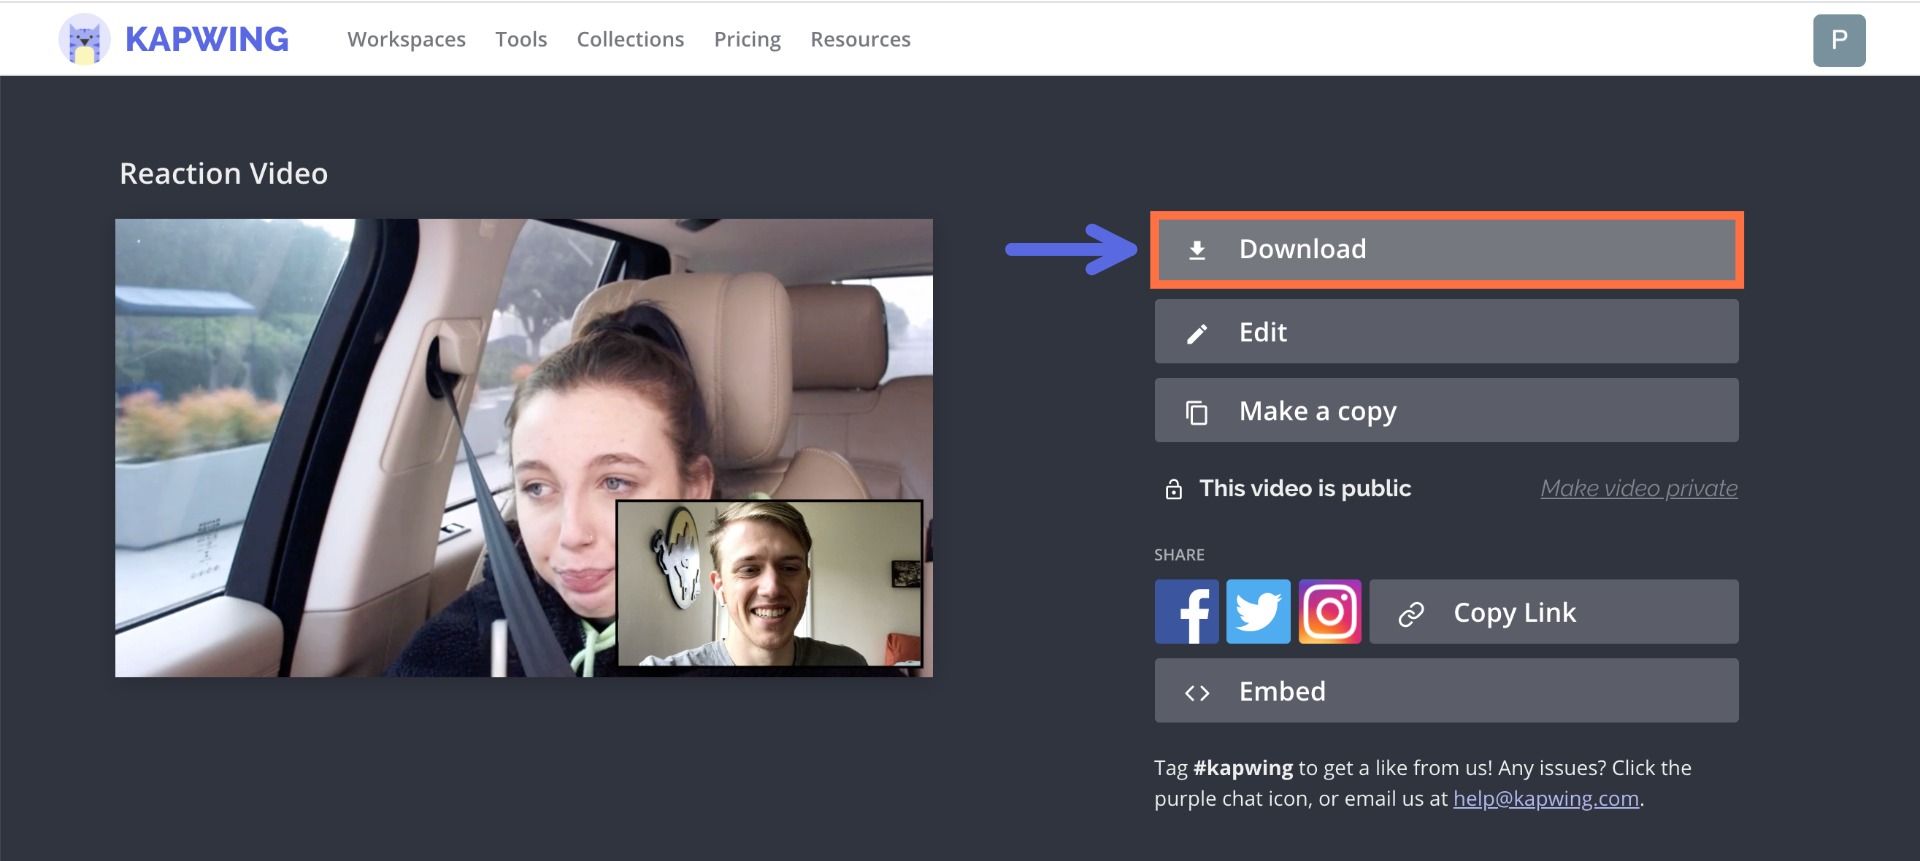Click the download arrow icon

[x=1196, y=250]
